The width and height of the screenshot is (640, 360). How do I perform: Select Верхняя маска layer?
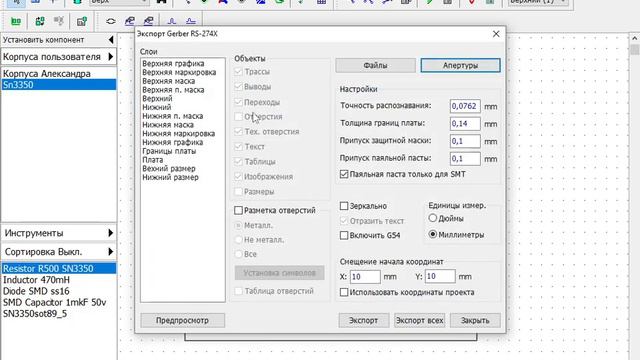(168, 81)
